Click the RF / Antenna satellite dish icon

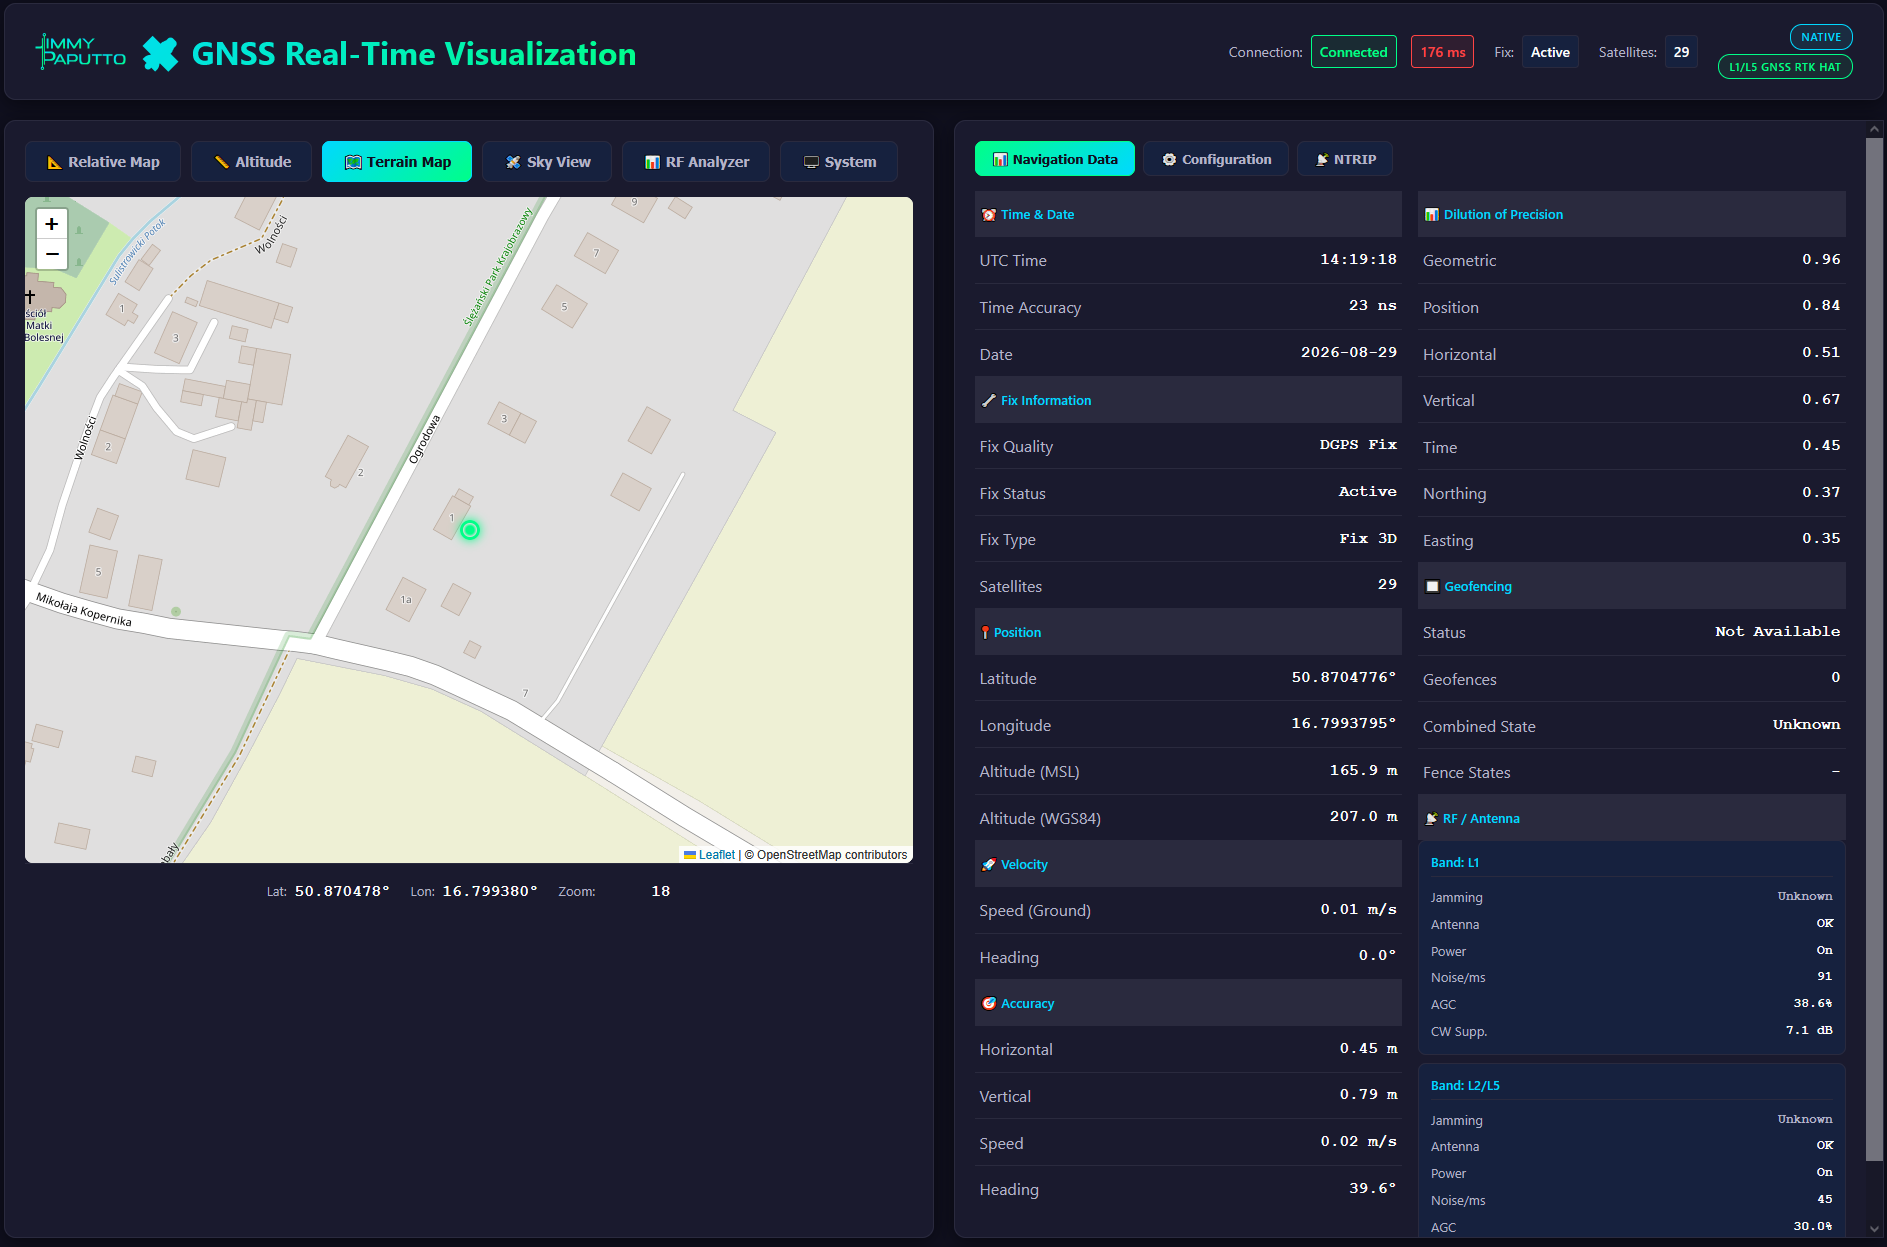pyautogui.click(x=1432, y=819)
